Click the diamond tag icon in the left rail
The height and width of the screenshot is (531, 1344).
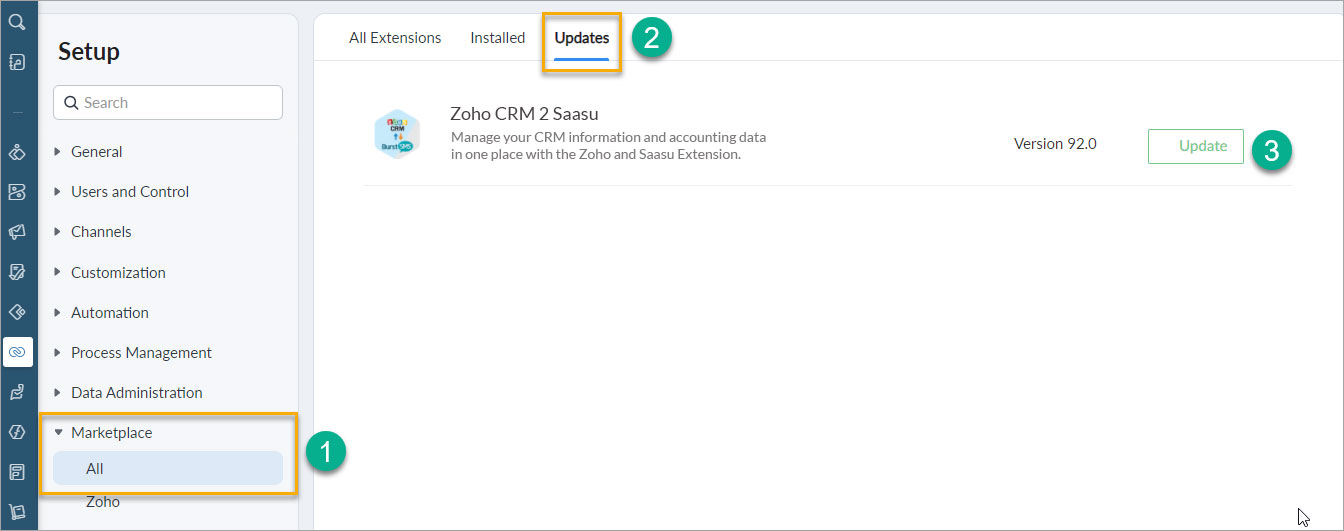click(17, 312)
